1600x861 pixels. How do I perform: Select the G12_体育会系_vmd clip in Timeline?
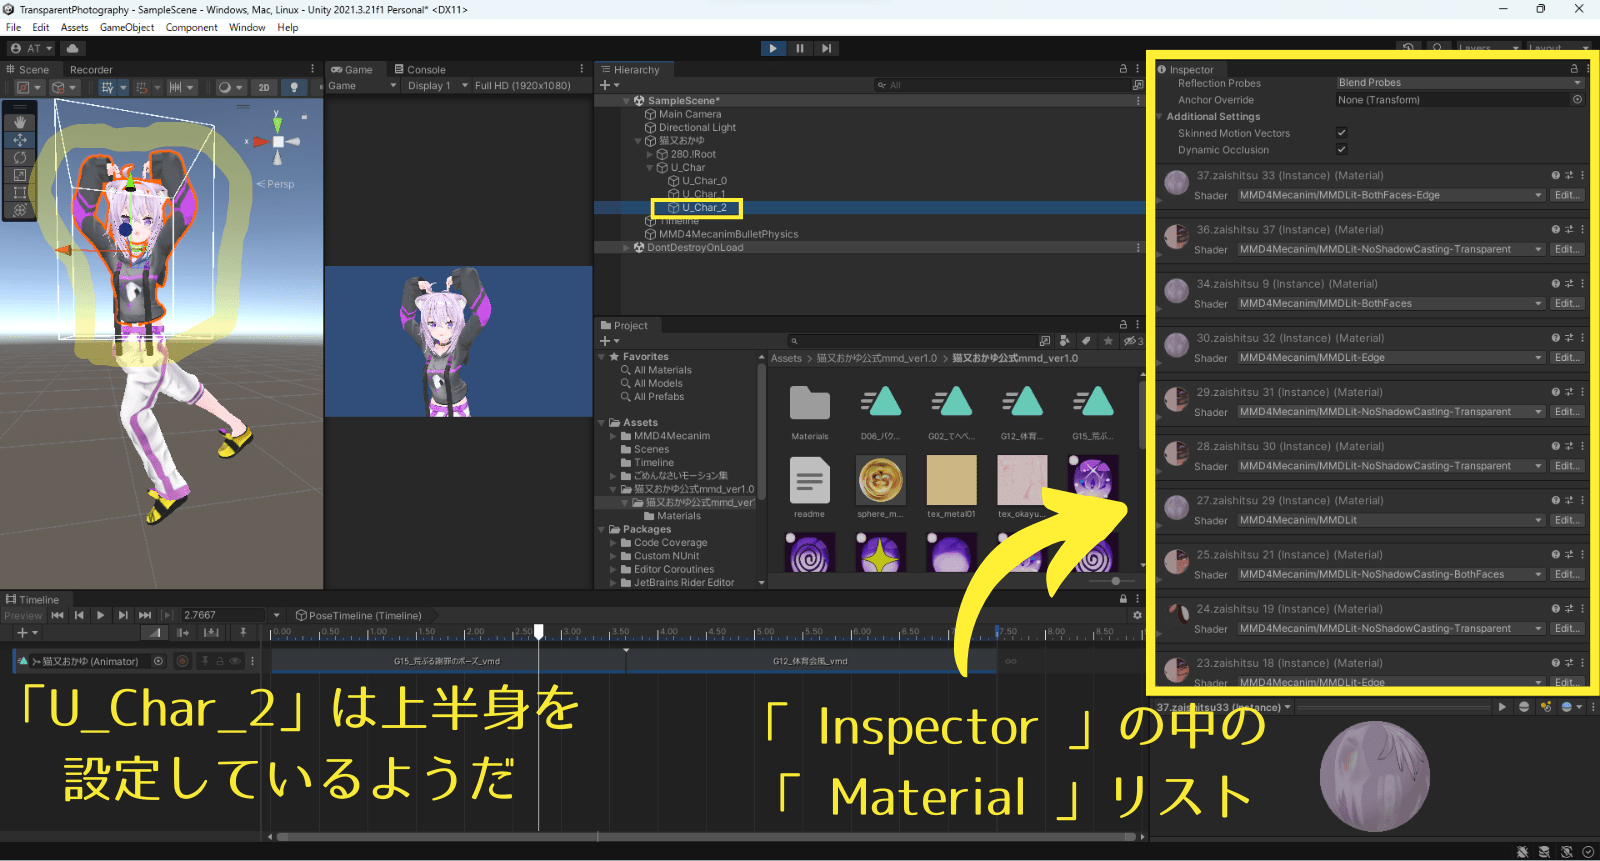(x=810, y=661)
